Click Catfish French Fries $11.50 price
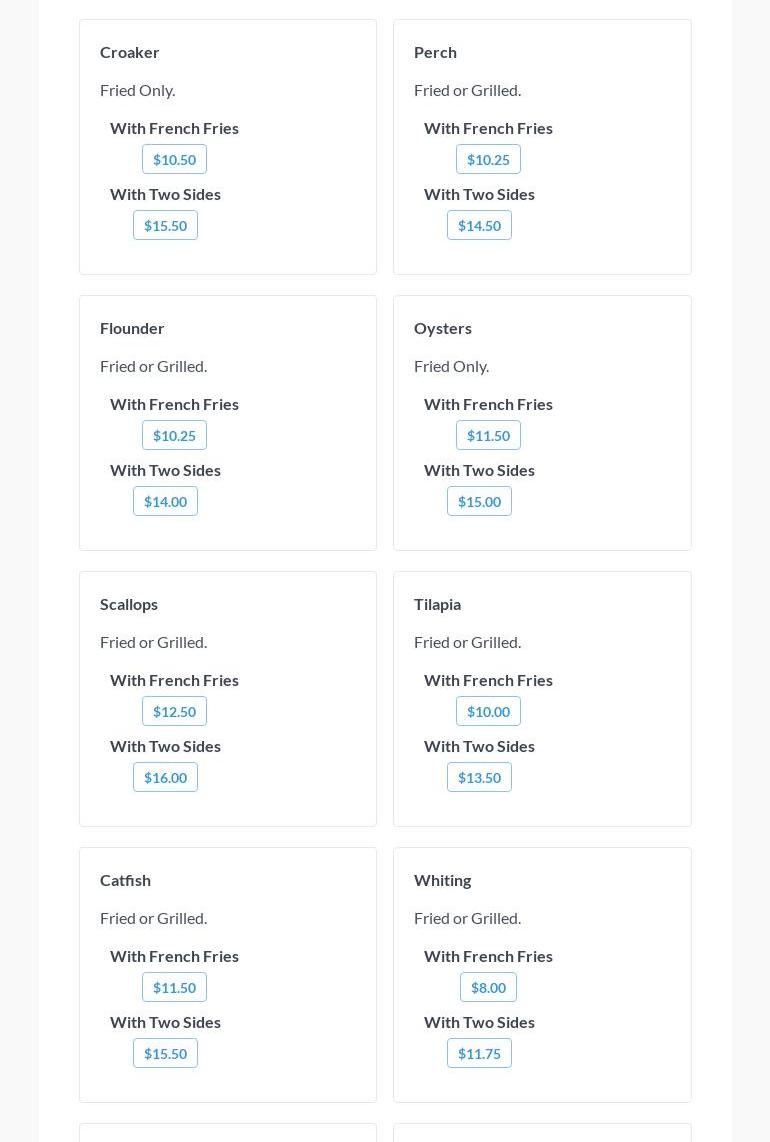The height and width of the screenshot is (1142, 770). coord(174,987)
